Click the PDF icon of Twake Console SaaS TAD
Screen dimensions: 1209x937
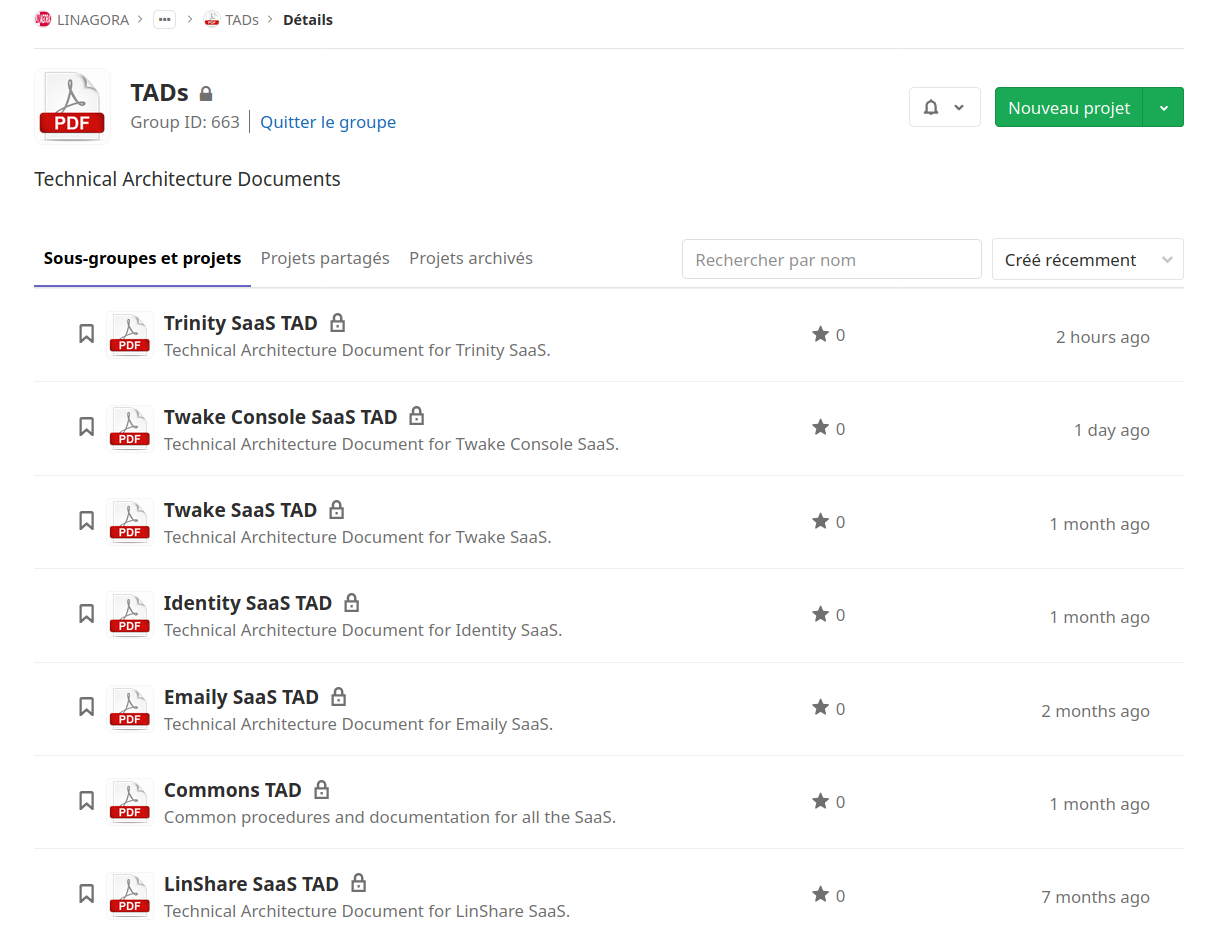(130, 428)
